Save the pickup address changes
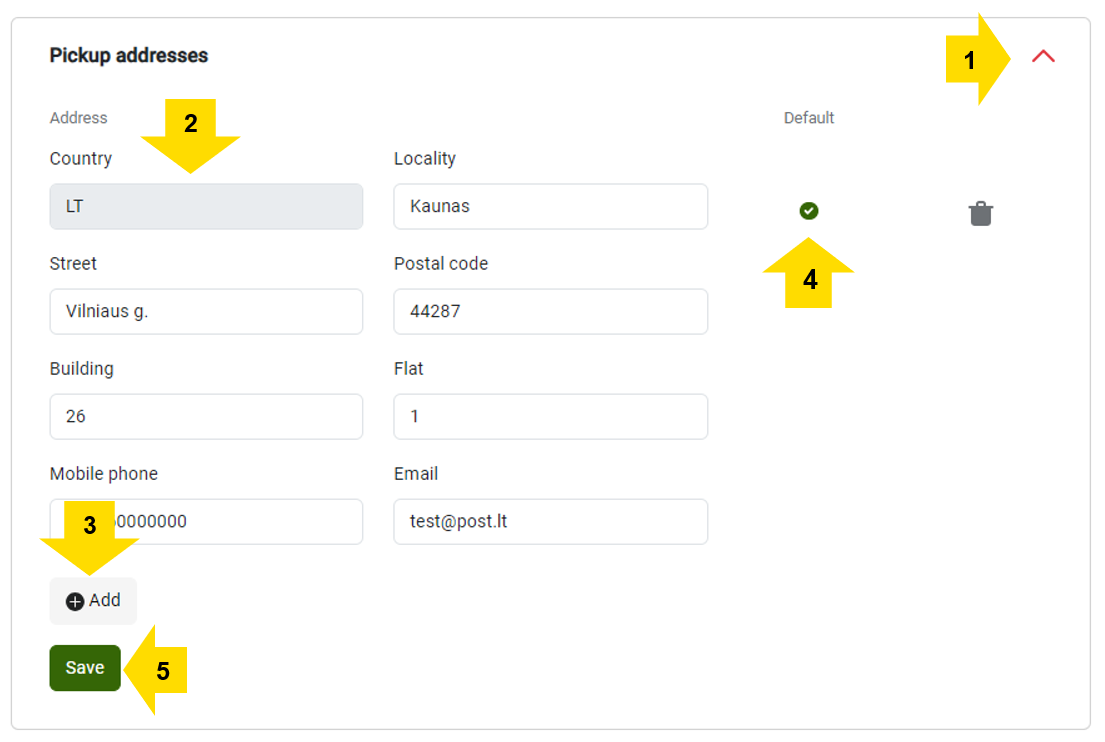Viewport: 1105px width, 742px height. (85, 667)
